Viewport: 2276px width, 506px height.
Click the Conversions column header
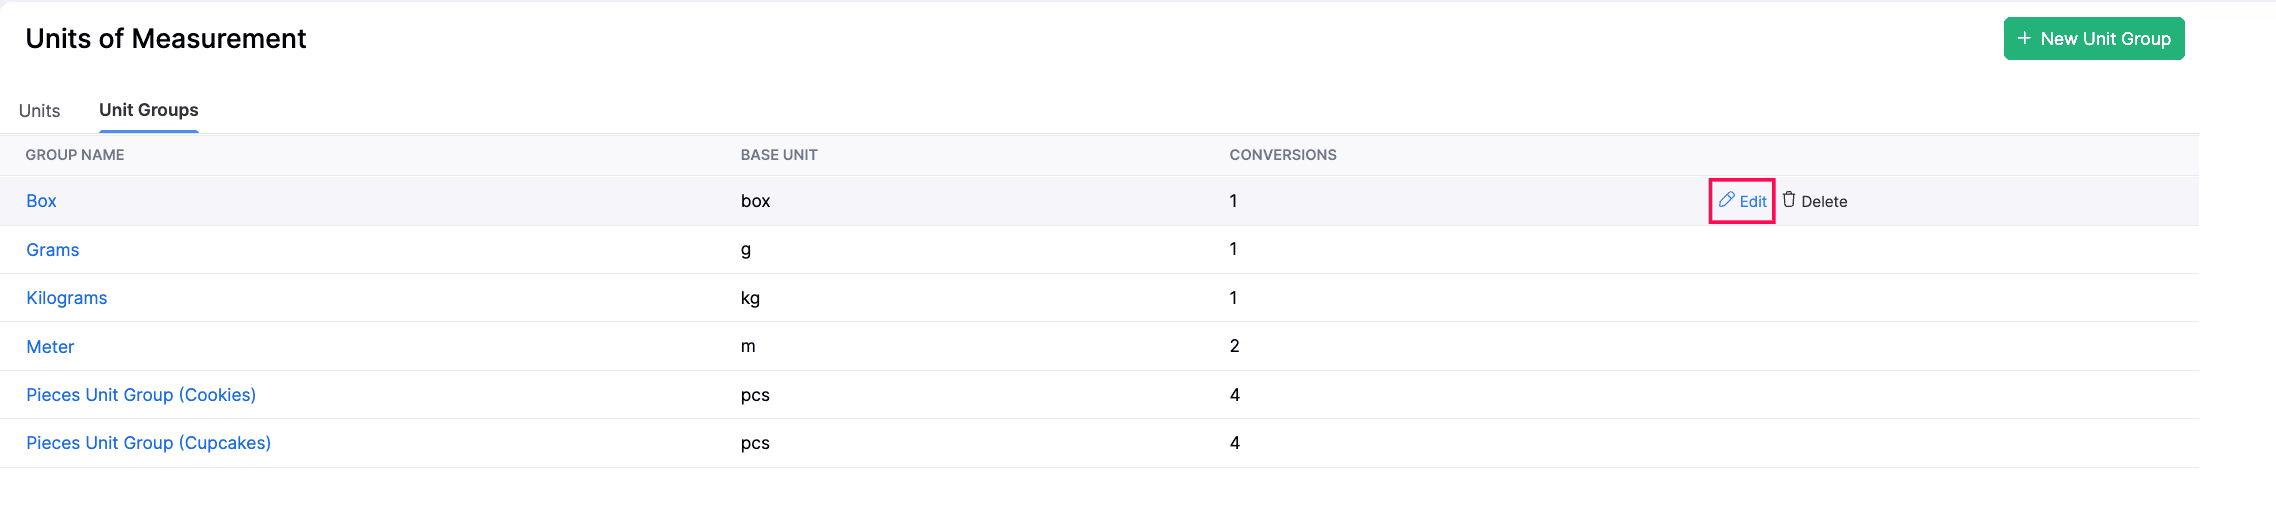[1283, 155]
